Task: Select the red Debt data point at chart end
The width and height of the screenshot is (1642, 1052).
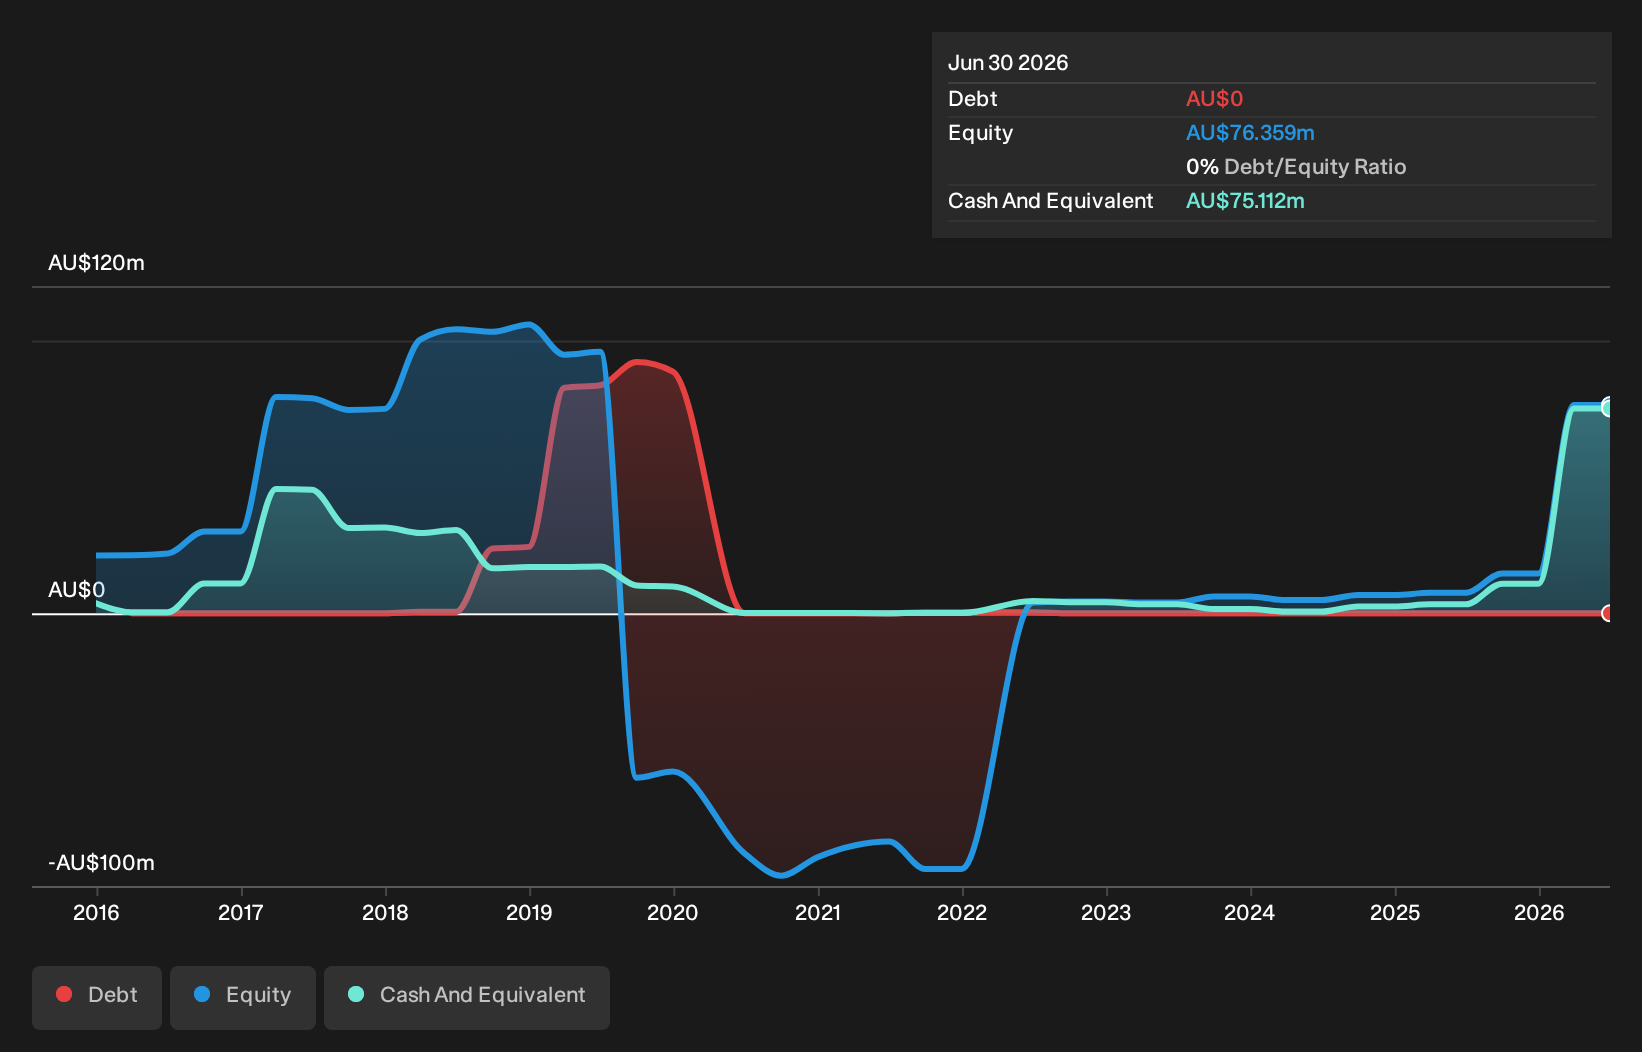Action: [1608, 613]
